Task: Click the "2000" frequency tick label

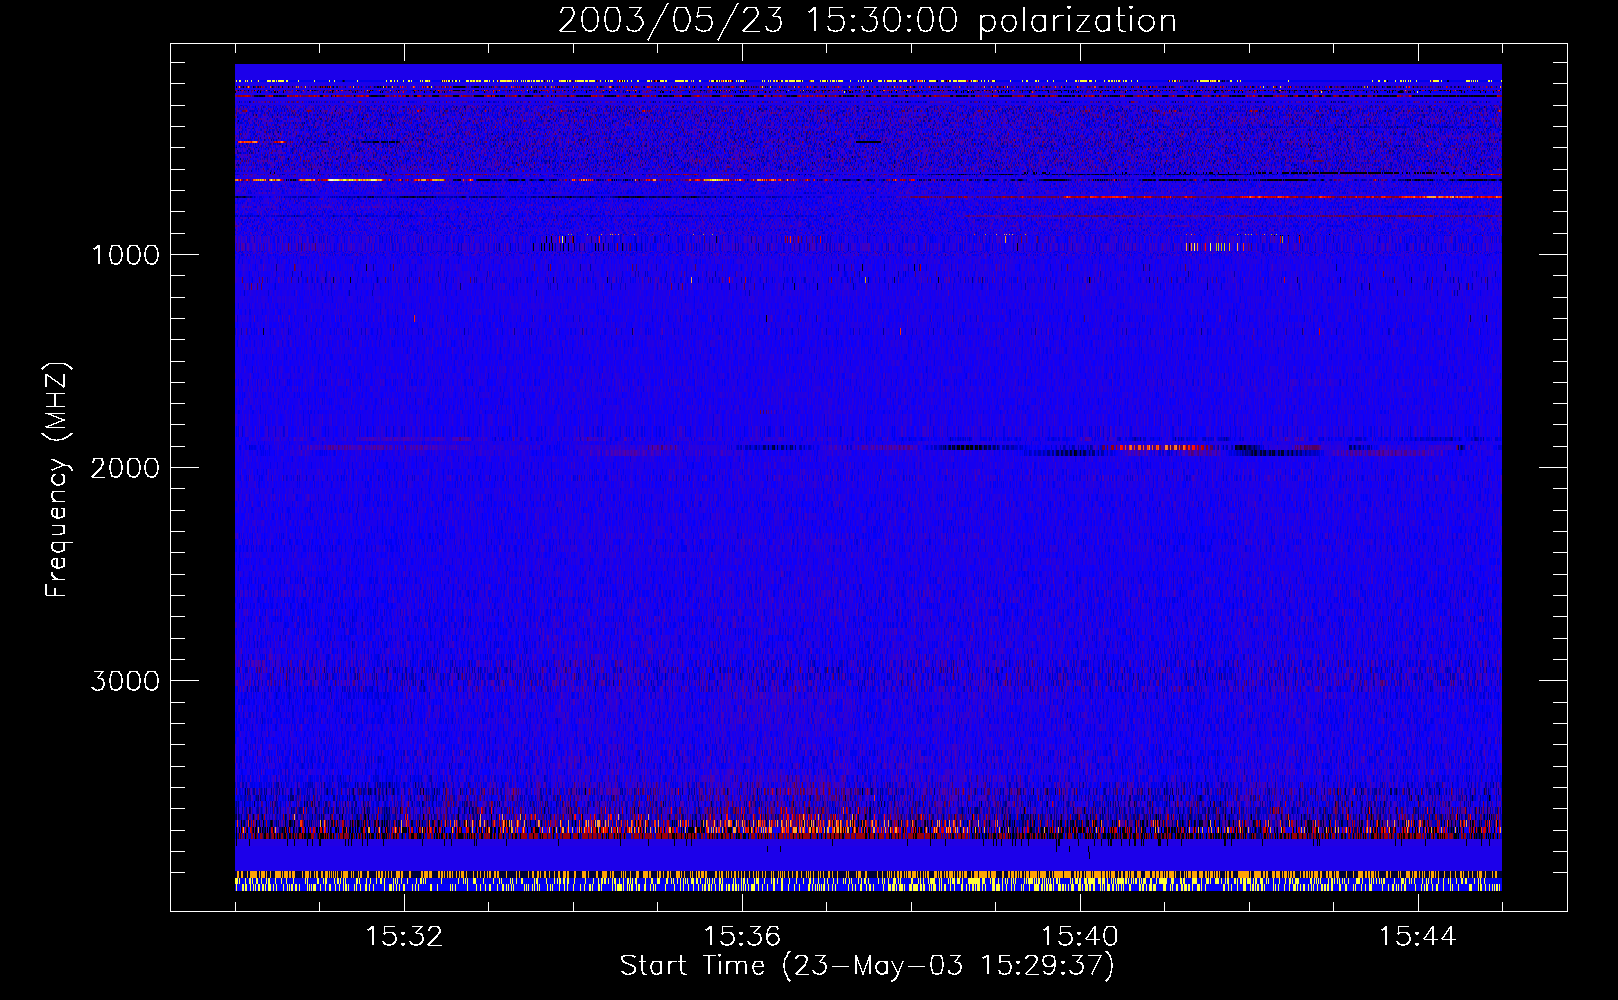Action: 125,468
